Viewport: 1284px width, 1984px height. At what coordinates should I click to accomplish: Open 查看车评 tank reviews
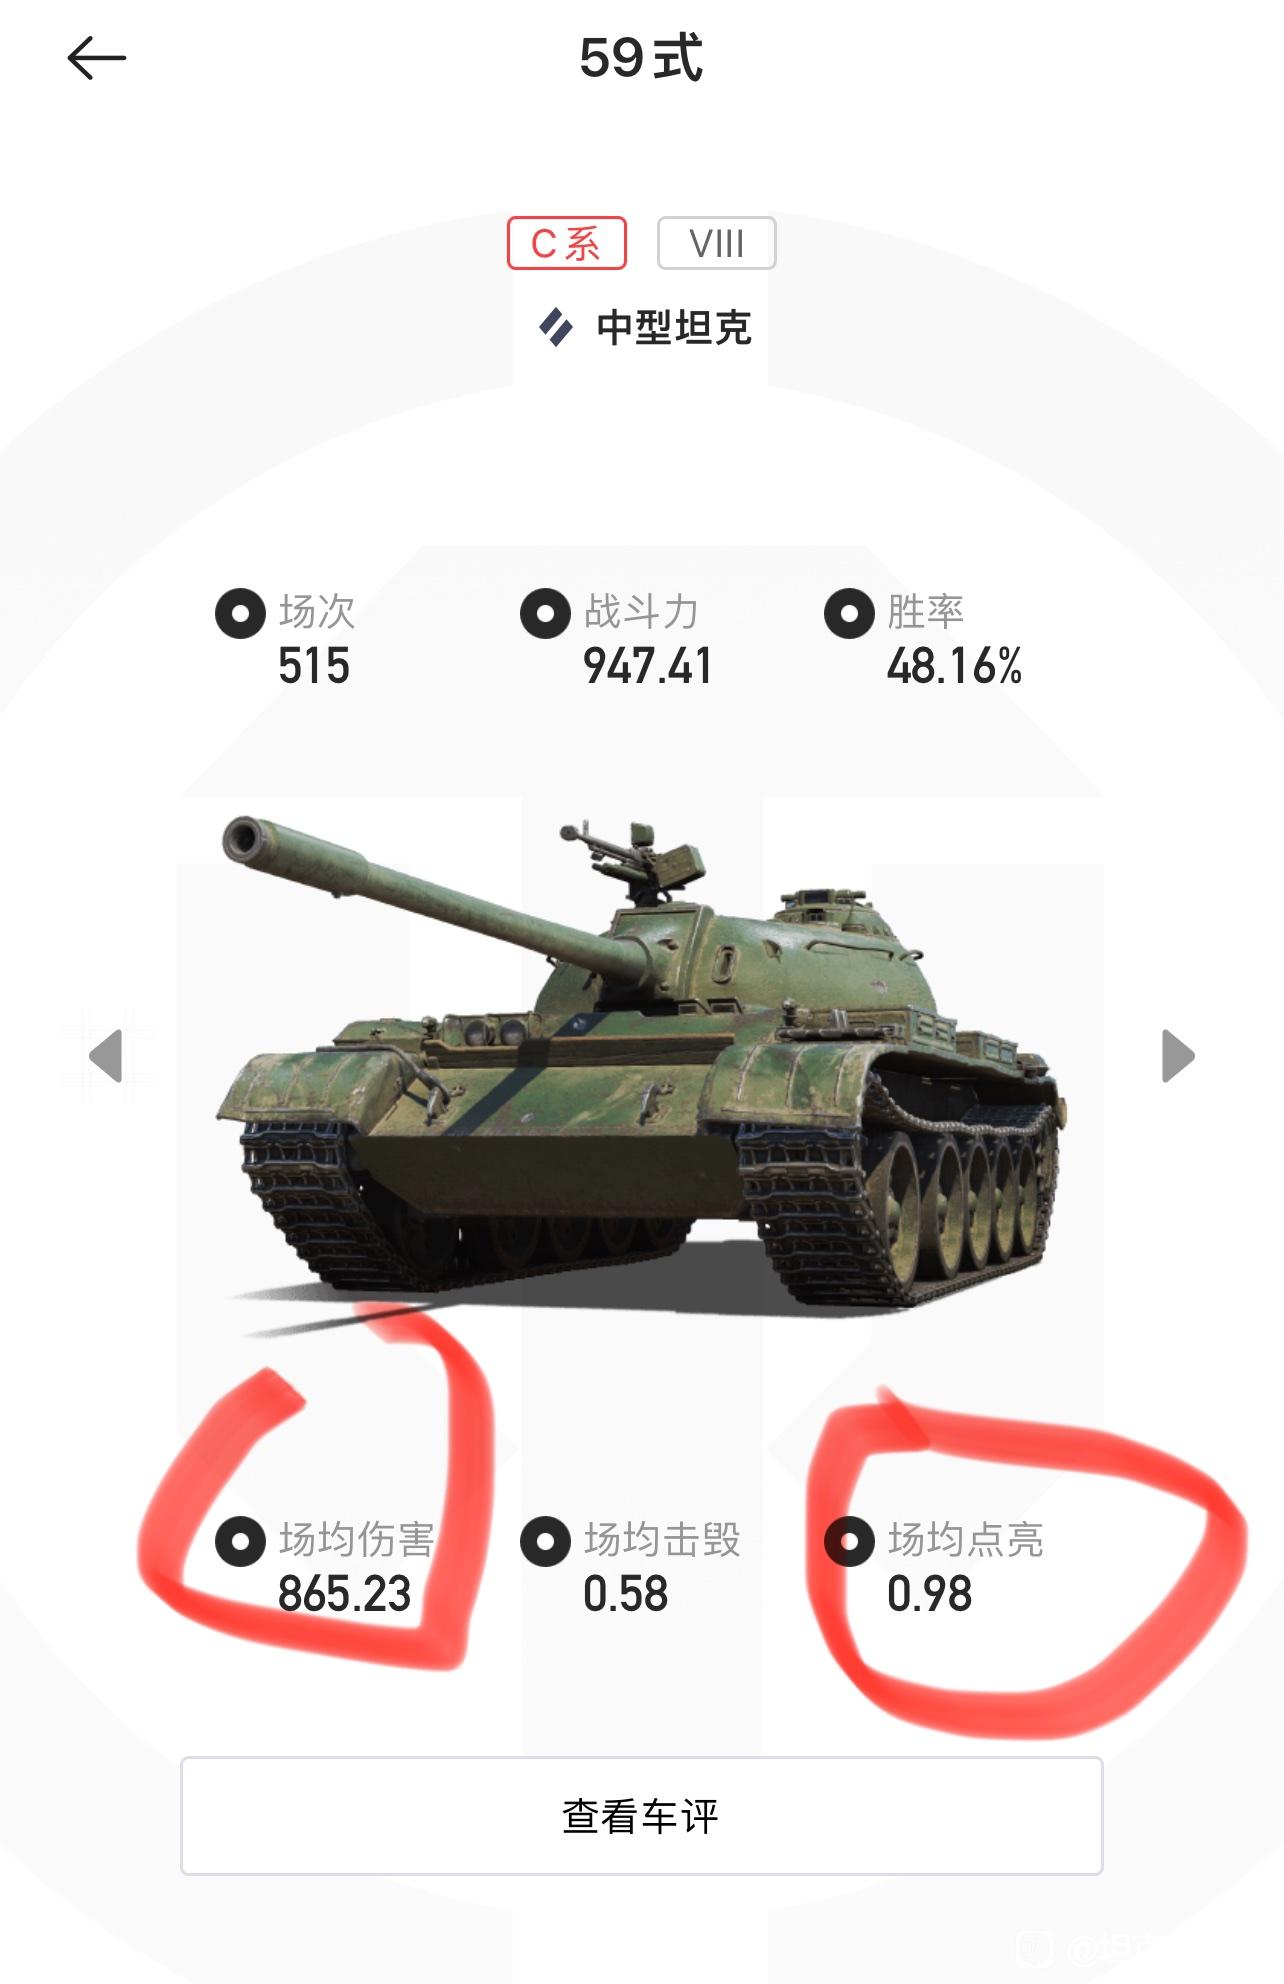click(641, 1815)
